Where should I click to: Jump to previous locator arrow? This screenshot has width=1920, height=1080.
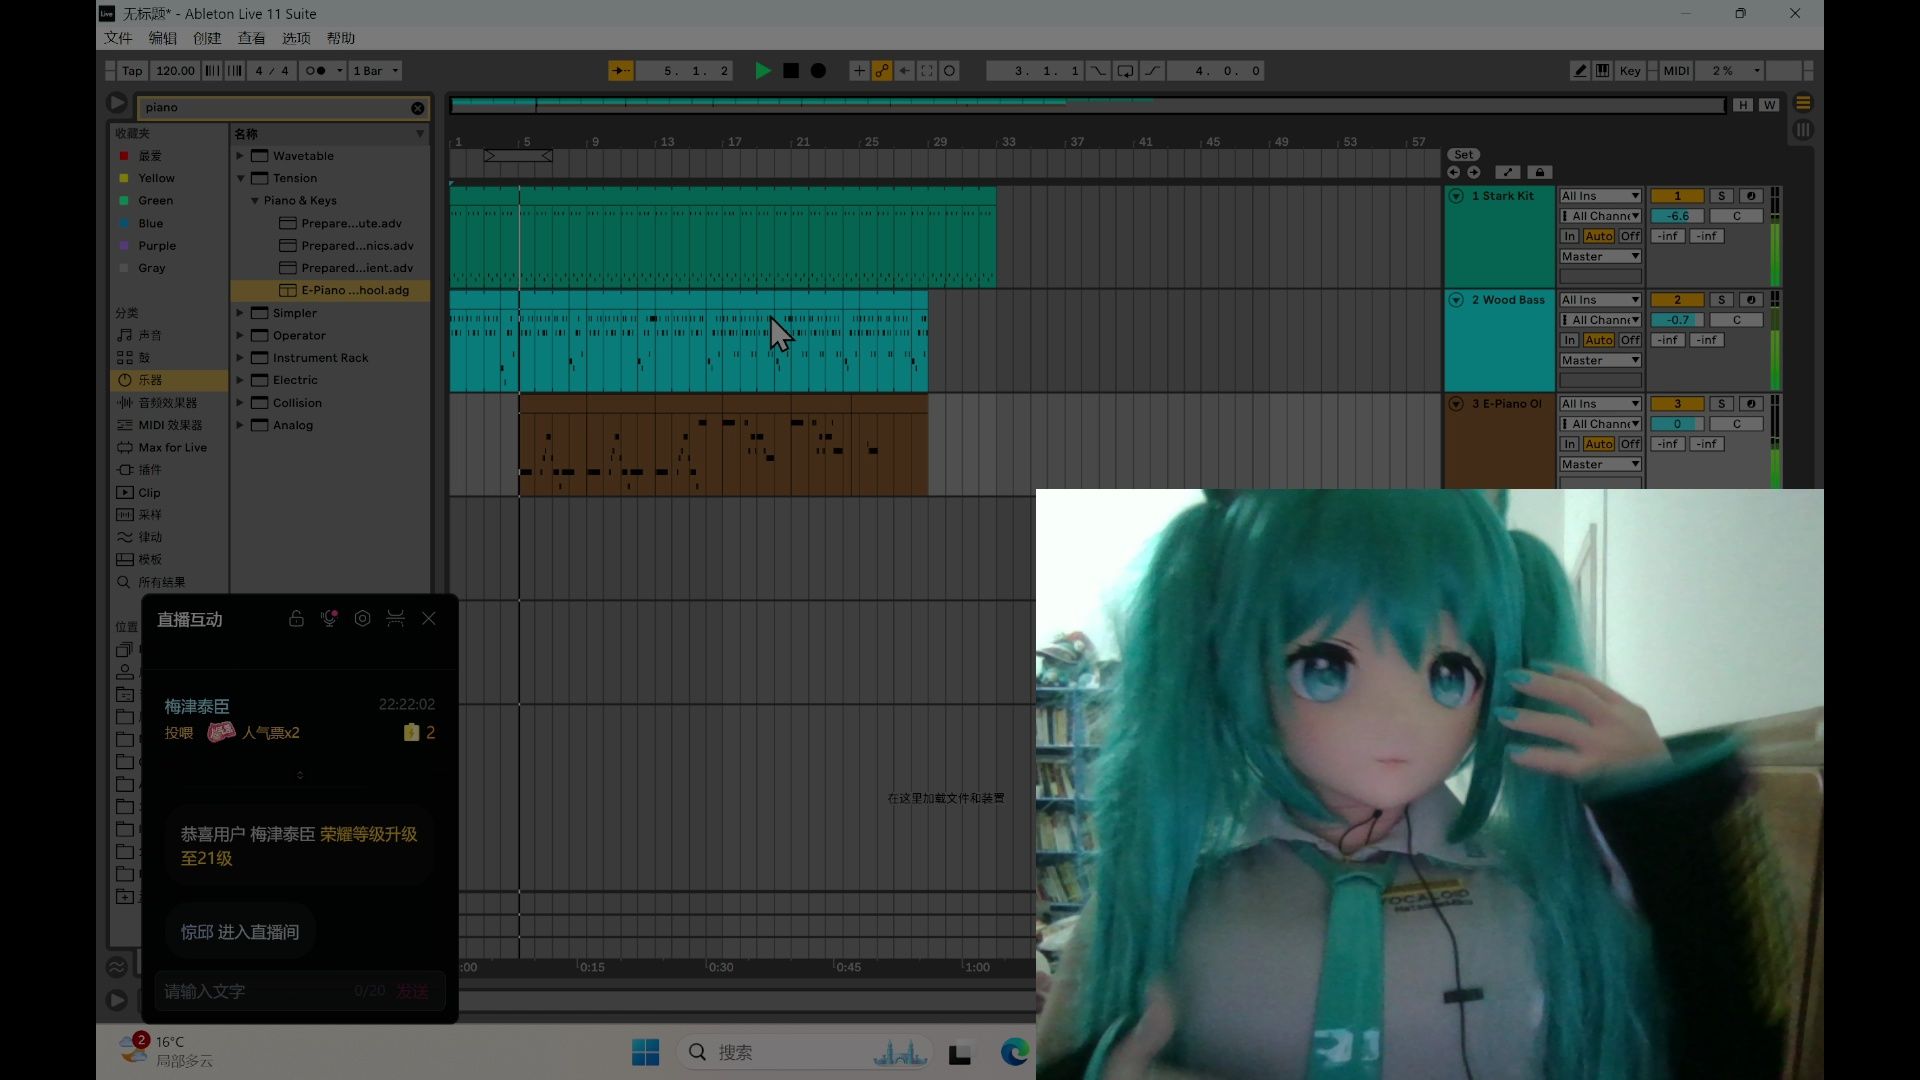(x=1454, y=172)
